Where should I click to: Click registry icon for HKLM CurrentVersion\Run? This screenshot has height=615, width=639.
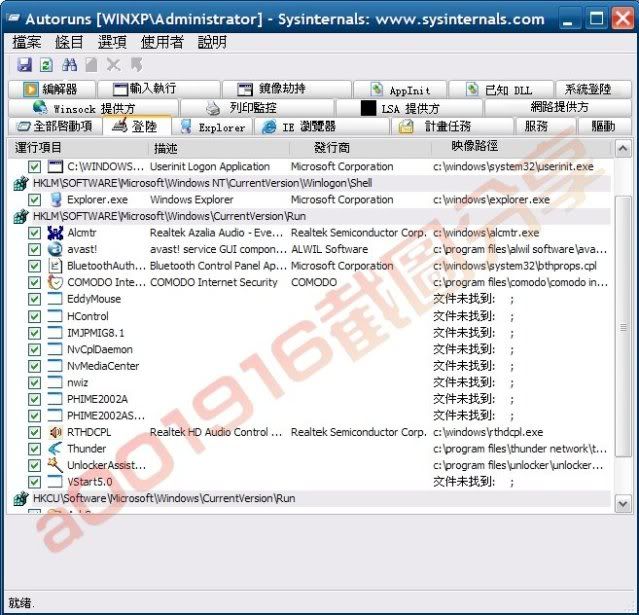click(21, 216)
